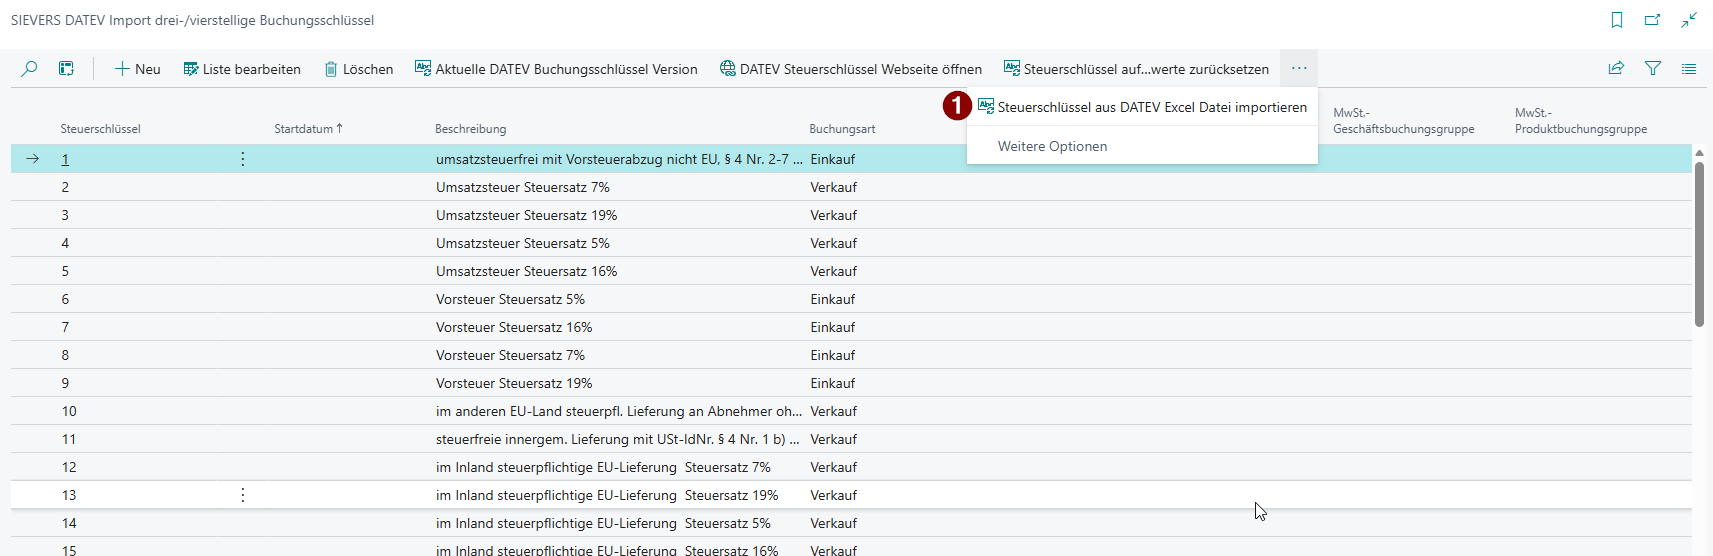This screenshot has width=1713, height=556.
Task: Collapse the page using the shrink arrows icon
Action: click(x=1689, y=20)
